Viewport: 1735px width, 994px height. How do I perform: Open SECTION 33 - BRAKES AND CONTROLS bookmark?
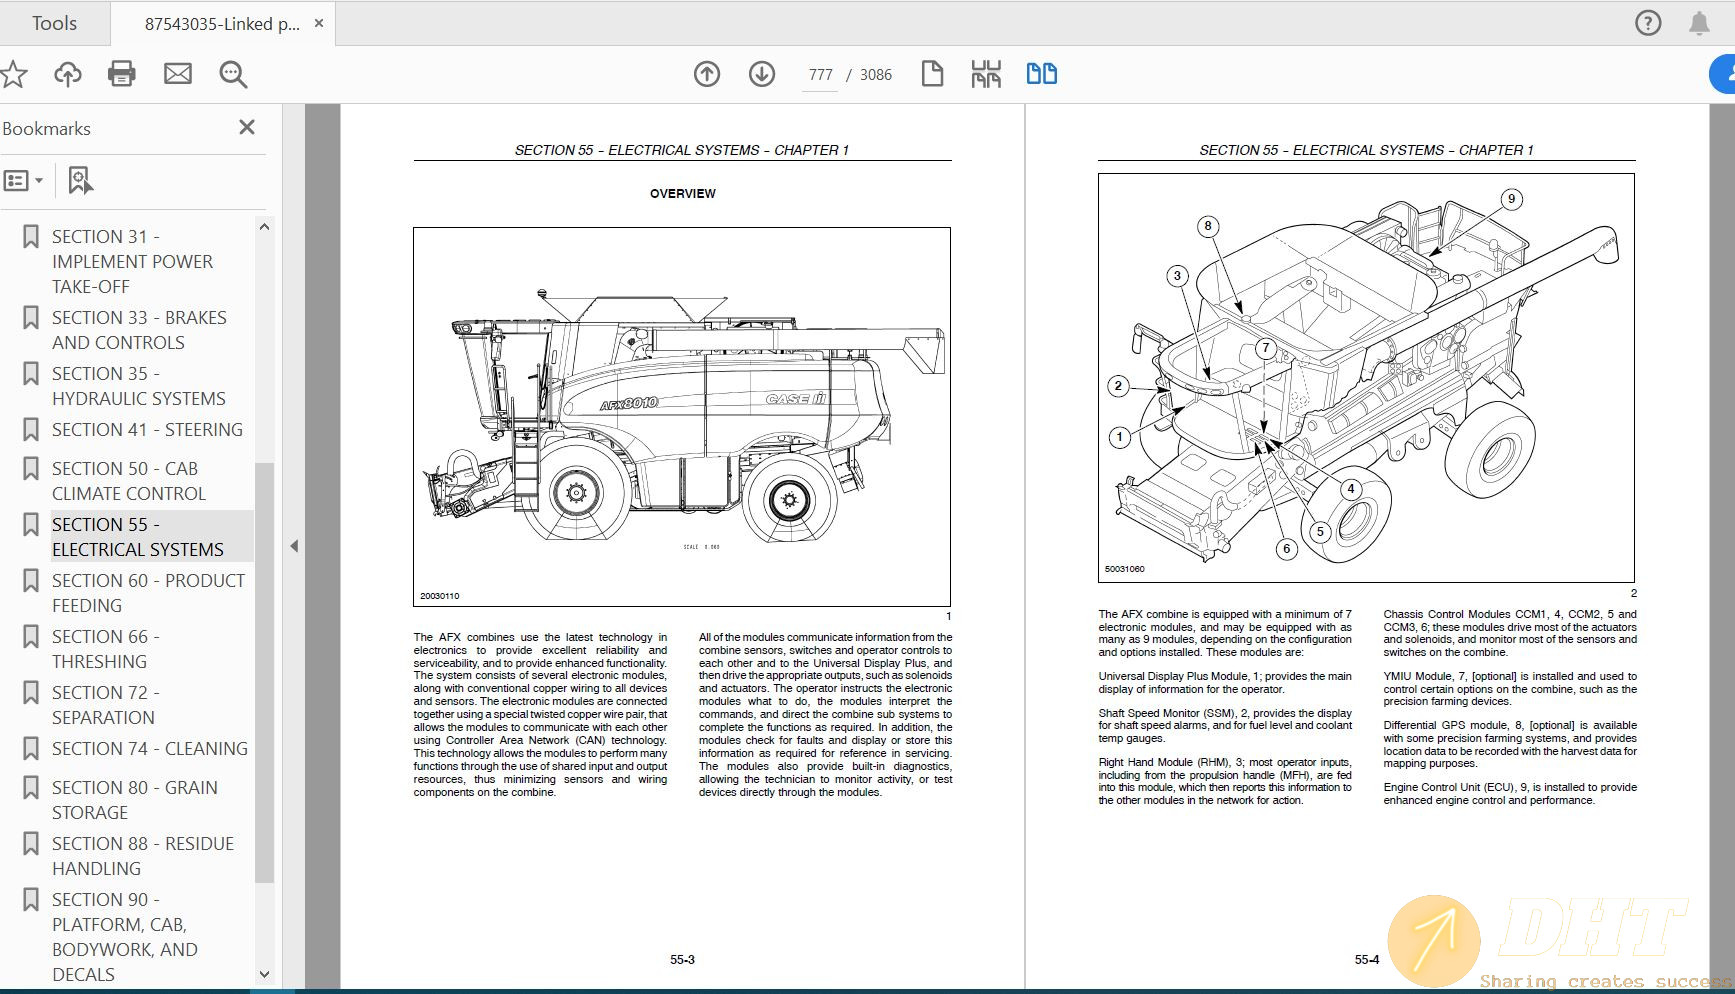click(x=139, y=330)
